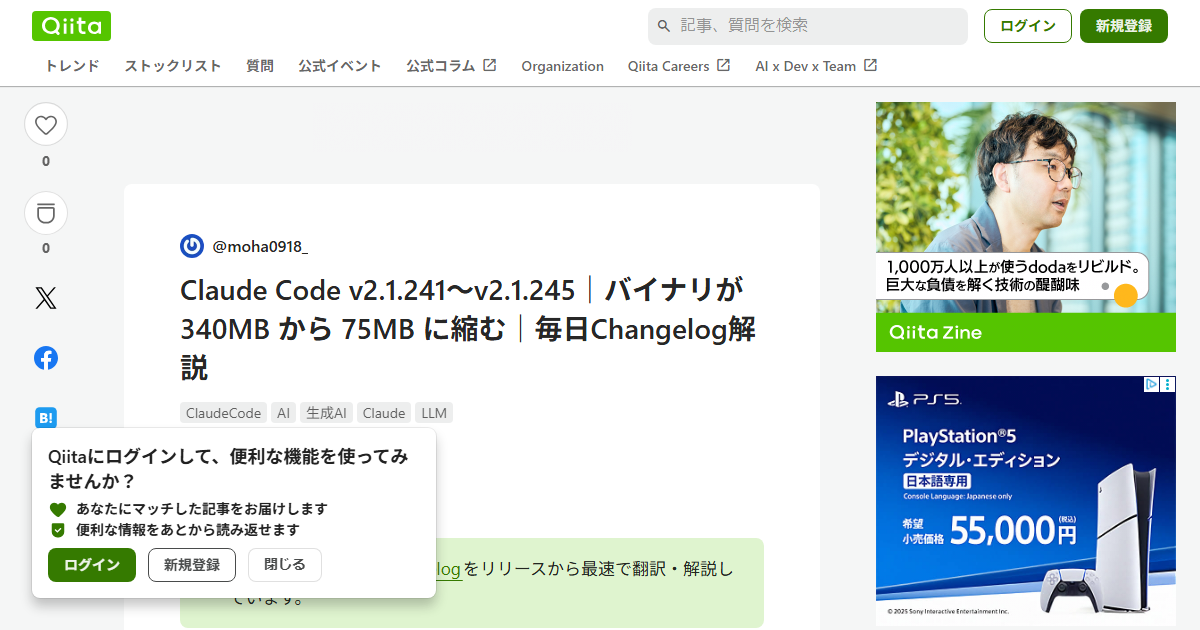Like the article with heart icon

click(x=46, y=125)
